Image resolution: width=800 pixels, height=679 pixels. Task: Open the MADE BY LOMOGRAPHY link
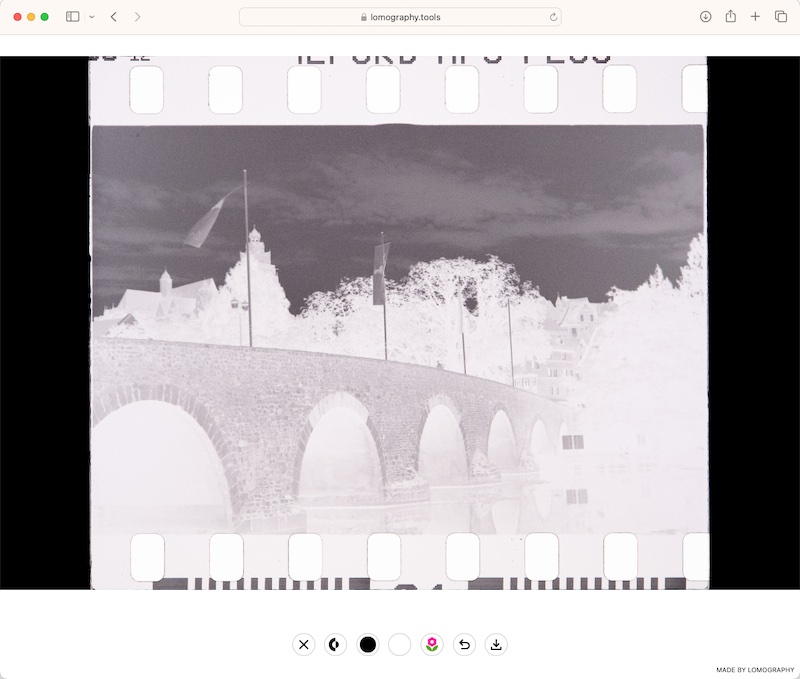tap(755, 670)
